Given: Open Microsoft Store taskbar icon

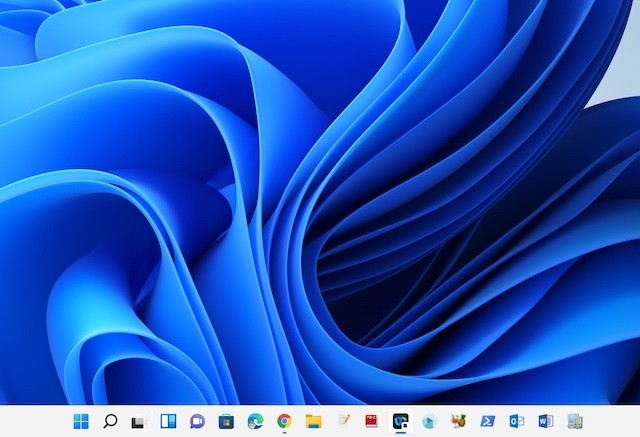Looking at the screenshot, I should coord(226,421).
